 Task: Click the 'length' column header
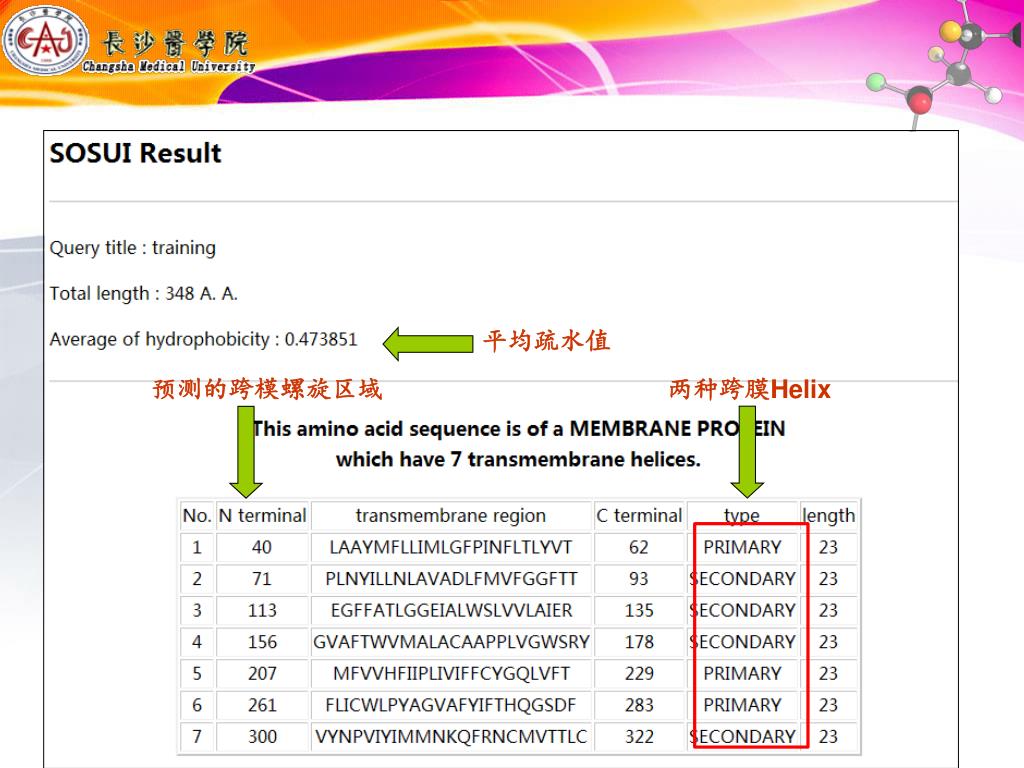click(828, 516)
